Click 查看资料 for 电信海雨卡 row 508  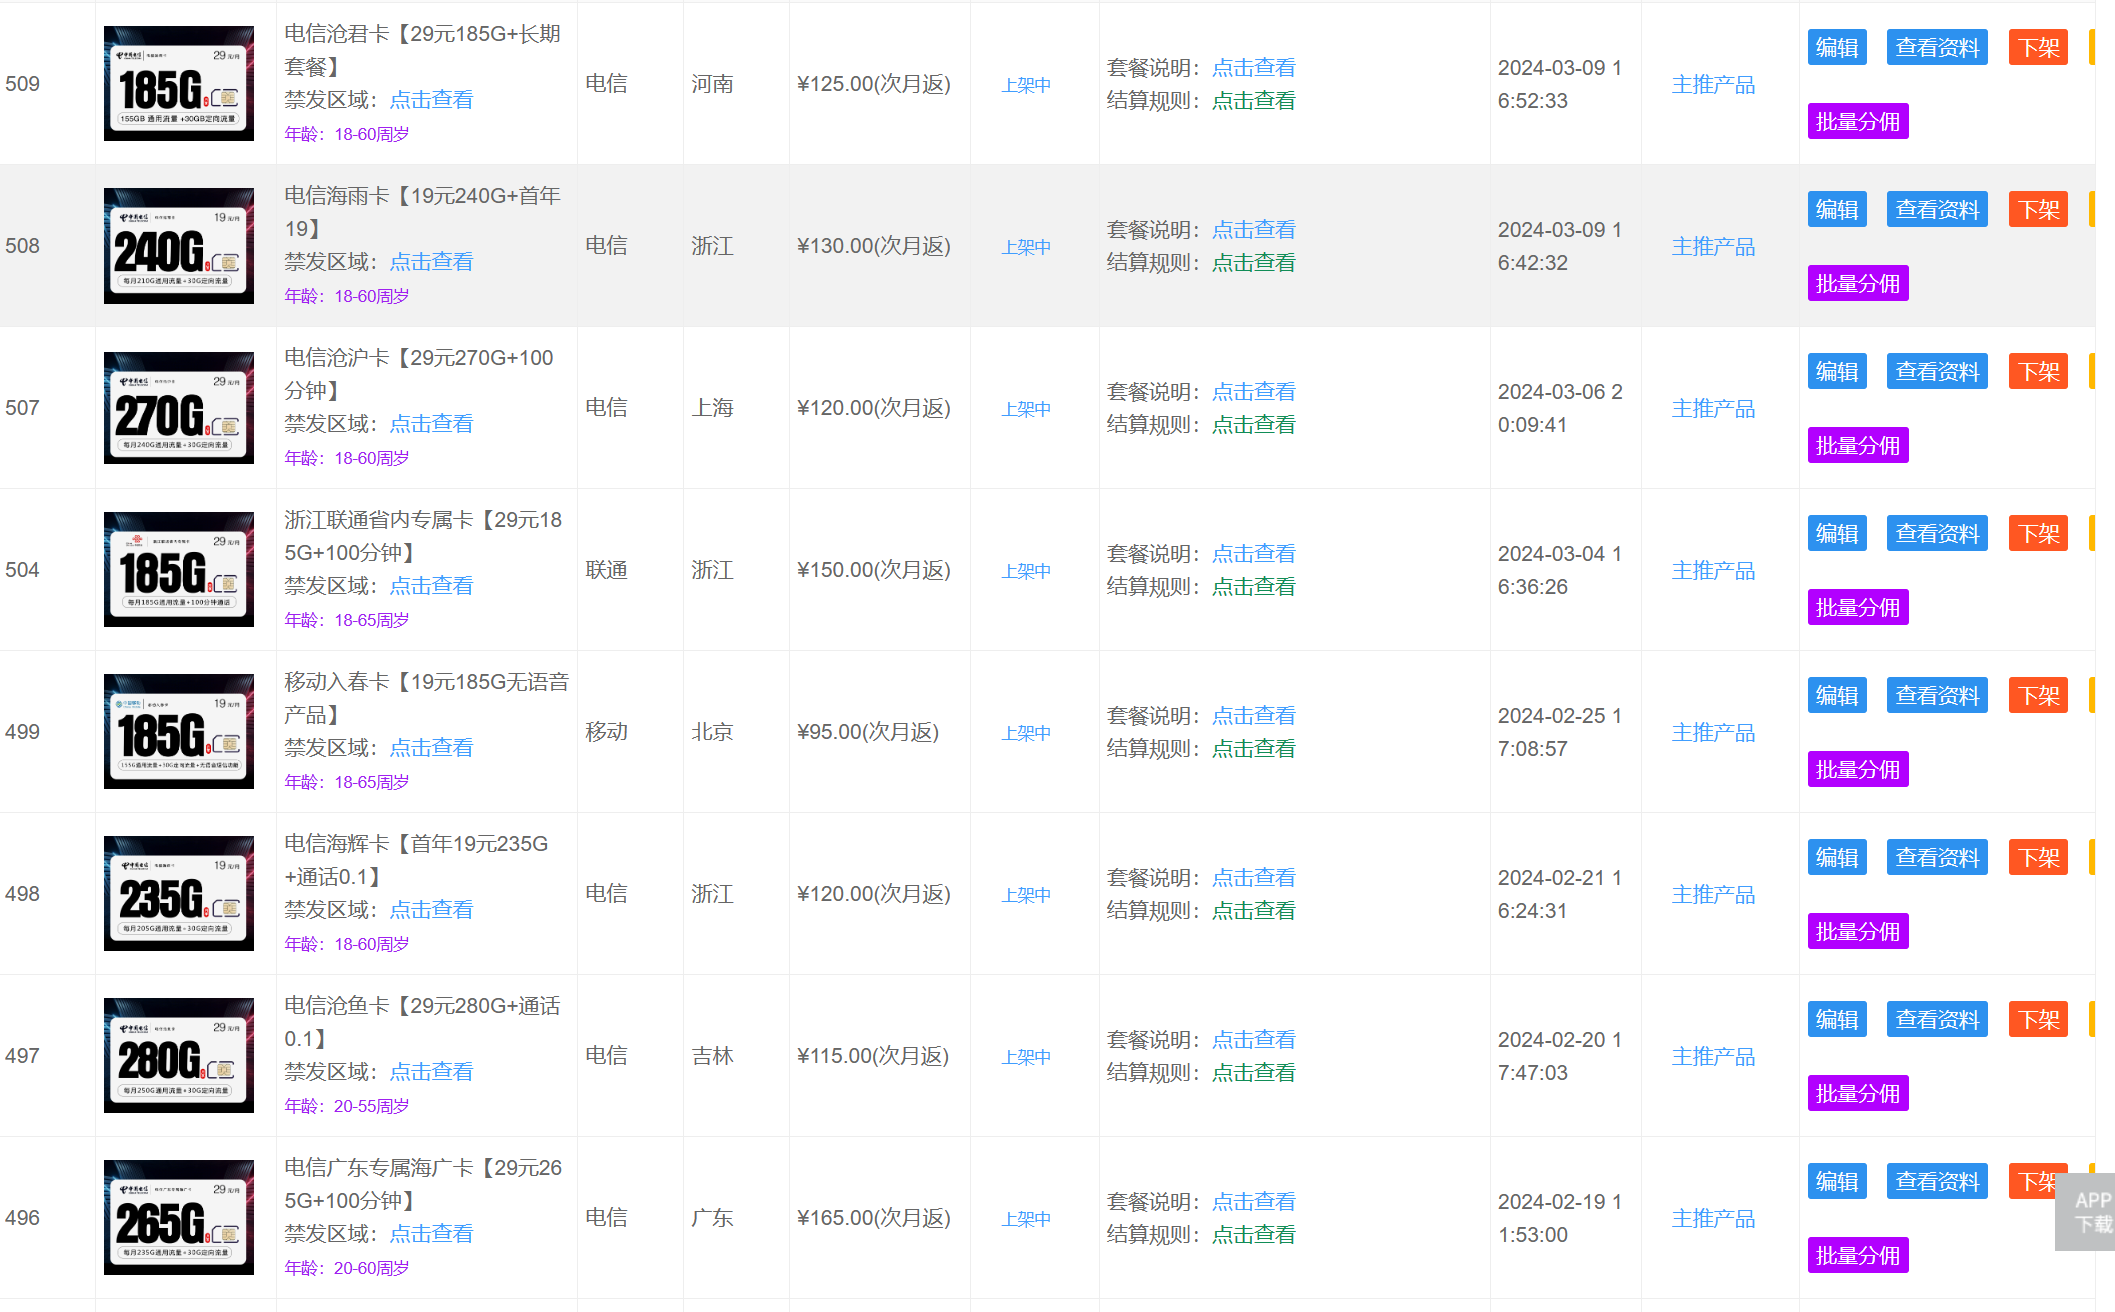pyautogui.click(x=1936, y=209)
